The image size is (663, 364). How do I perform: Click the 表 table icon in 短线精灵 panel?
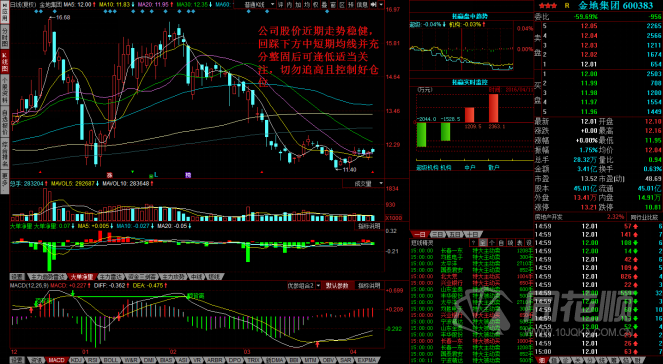(520, 243)
